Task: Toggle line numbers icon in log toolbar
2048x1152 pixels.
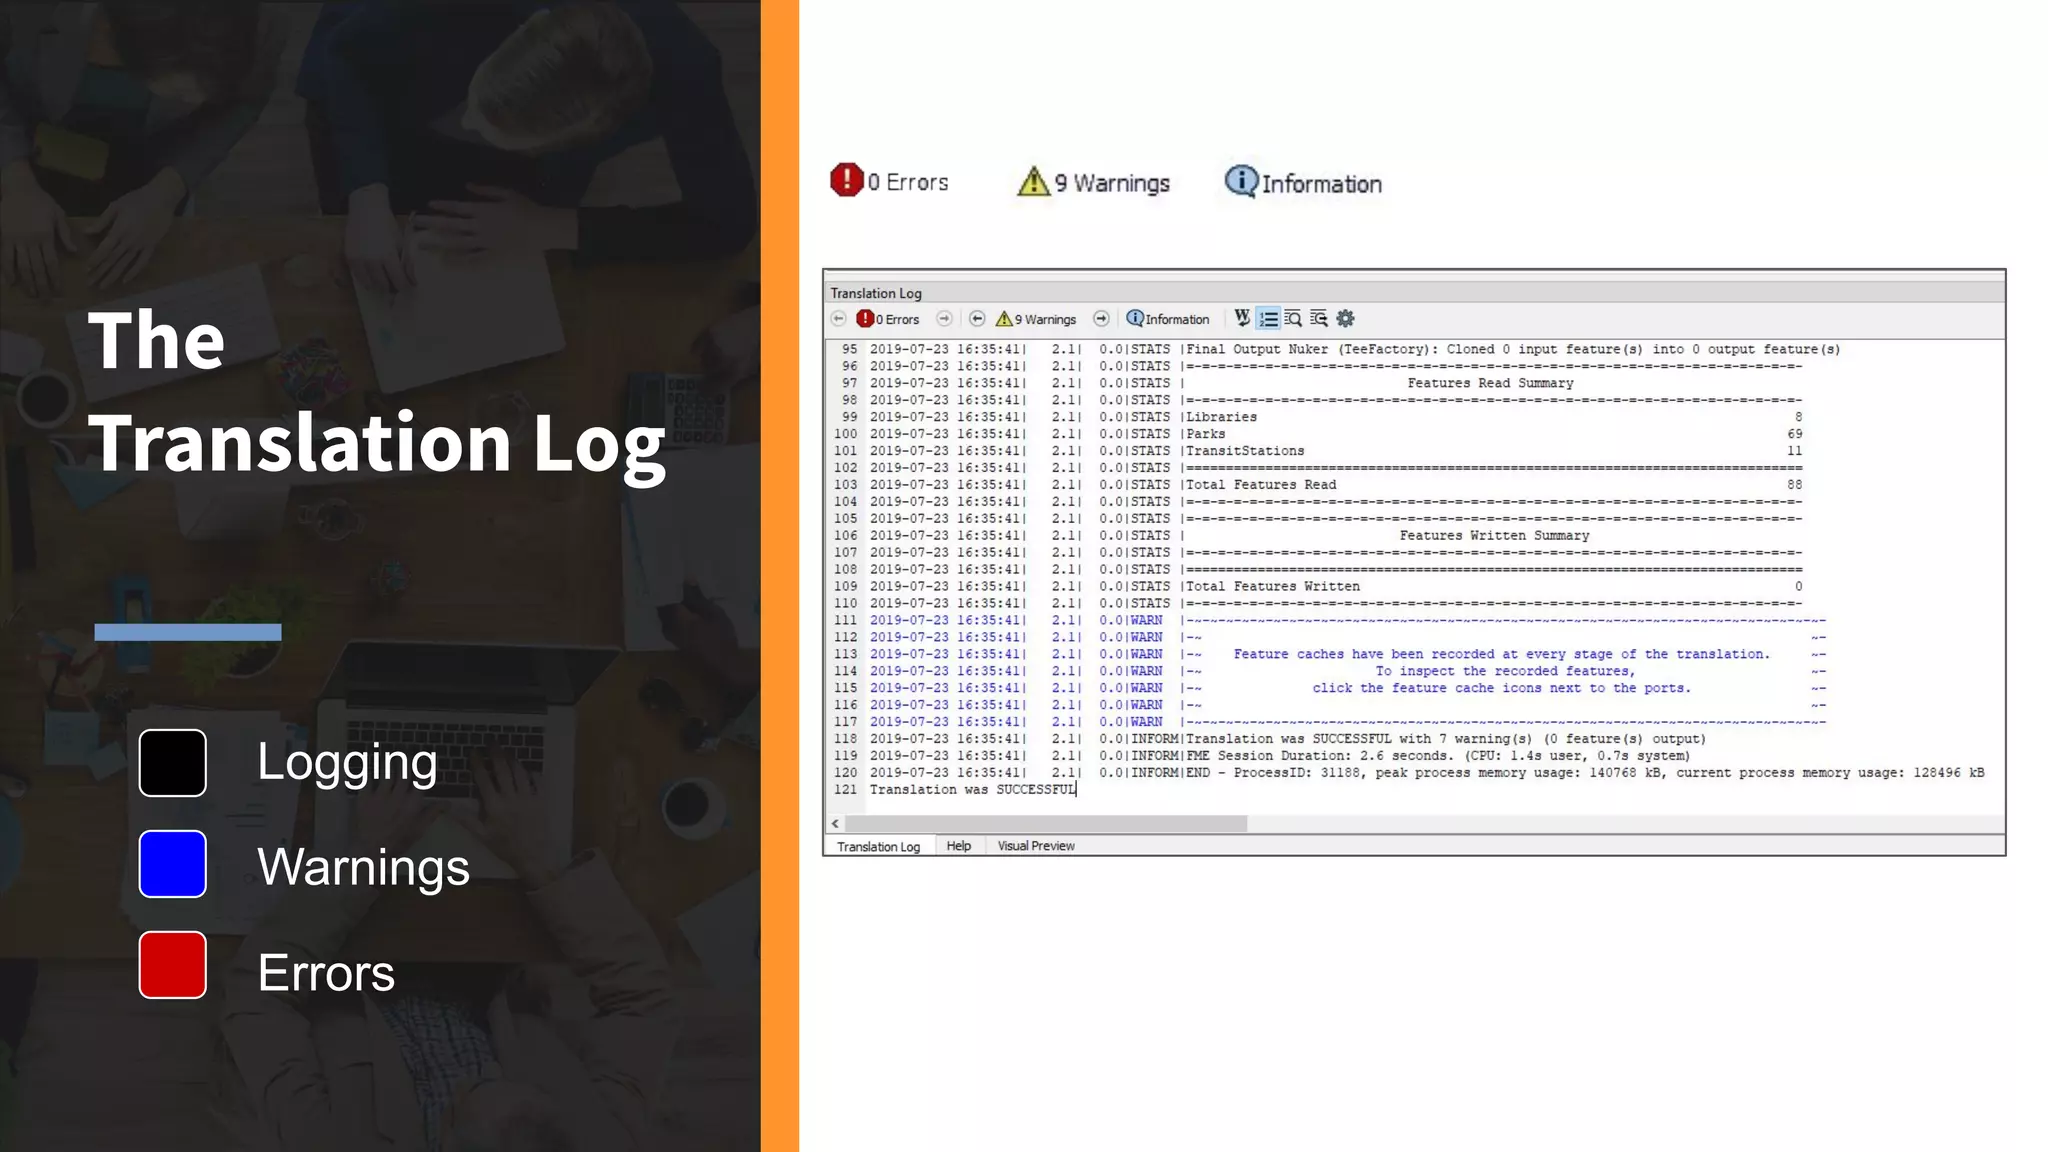Action: [1268, 319]
